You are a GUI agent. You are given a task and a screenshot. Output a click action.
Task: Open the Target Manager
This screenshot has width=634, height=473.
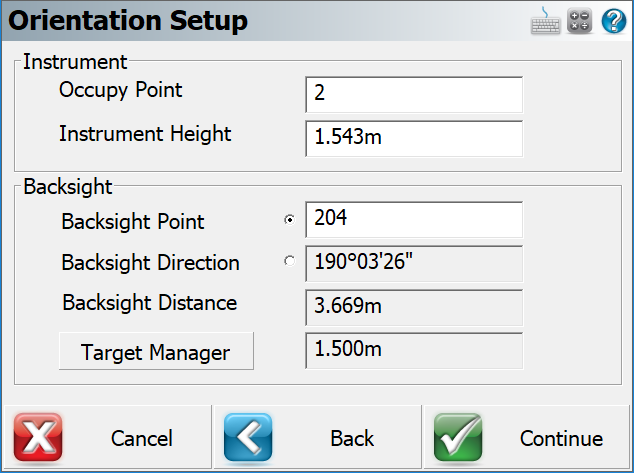pyautogui.click(x=156, y=351)
